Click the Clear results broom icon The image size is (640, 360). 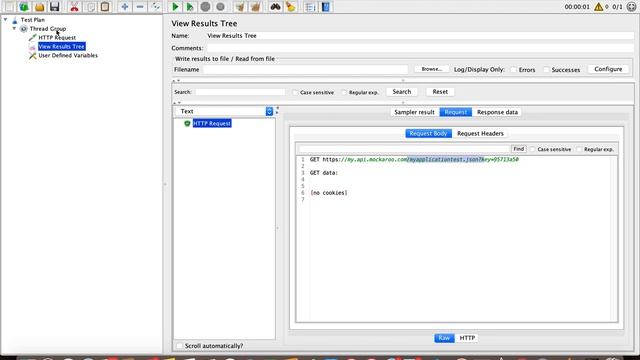pos(240,7)
